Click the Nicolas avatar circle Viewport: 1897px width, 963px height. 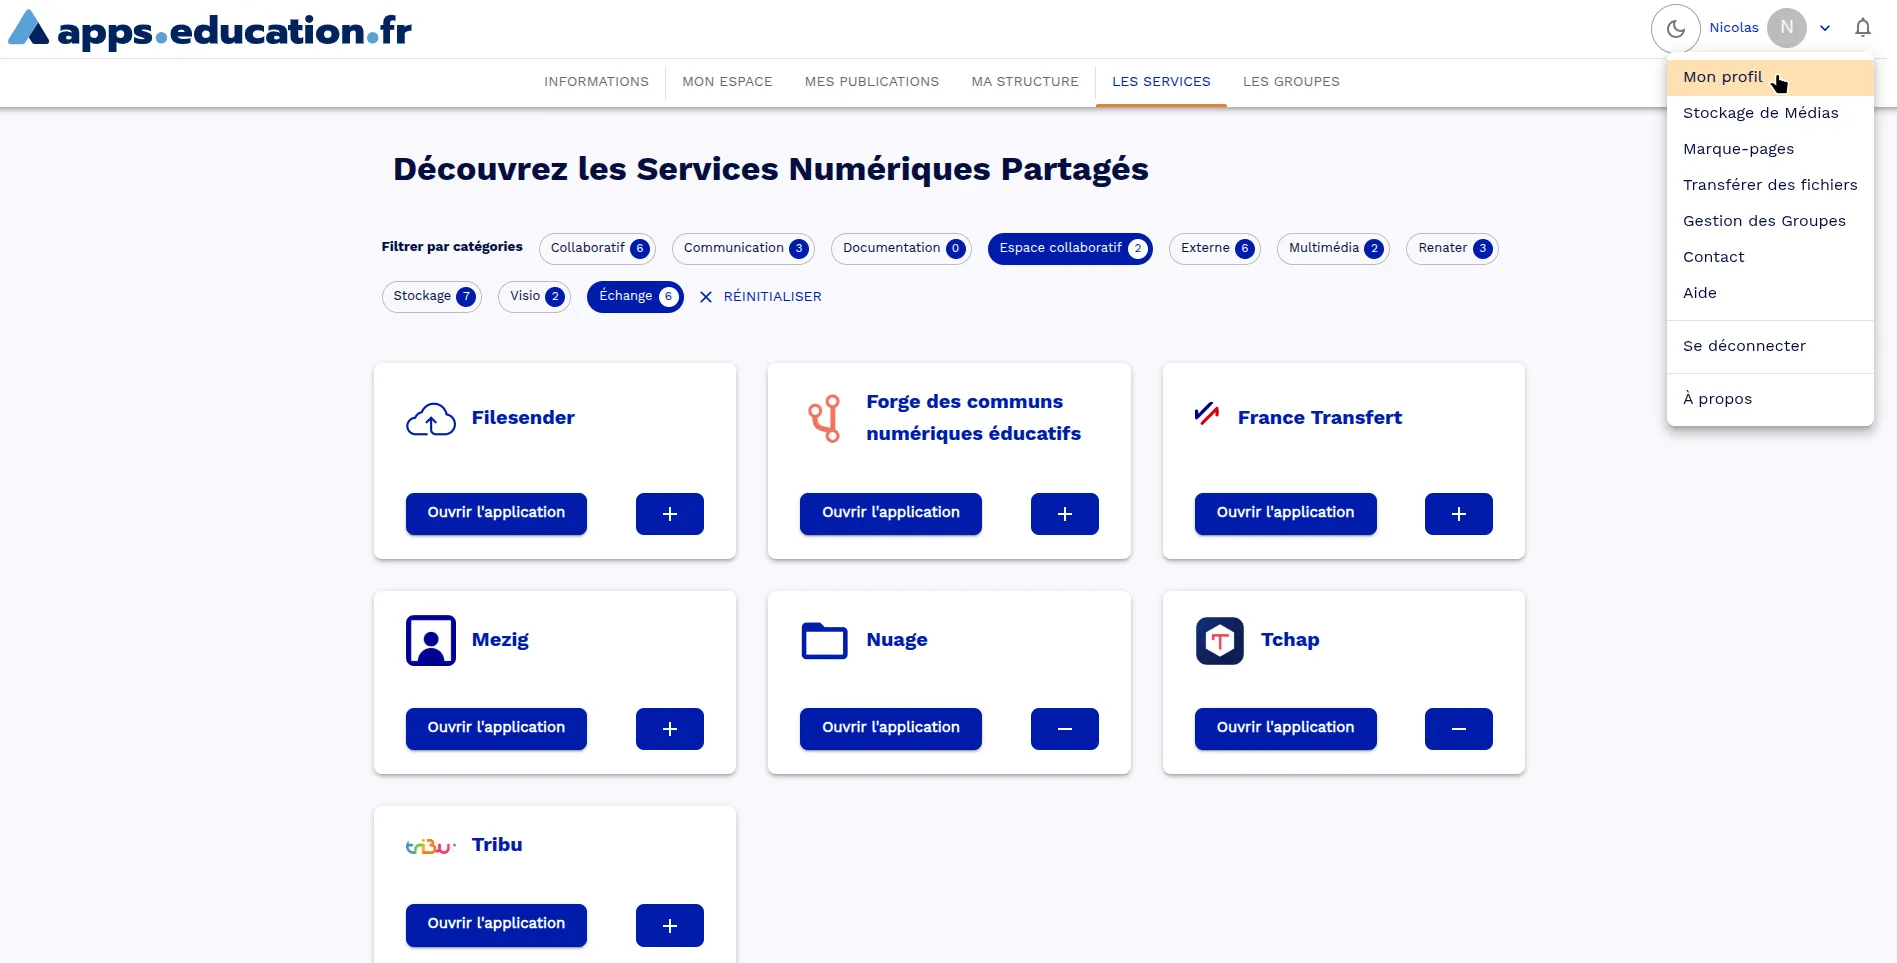tap(1787, 28)
